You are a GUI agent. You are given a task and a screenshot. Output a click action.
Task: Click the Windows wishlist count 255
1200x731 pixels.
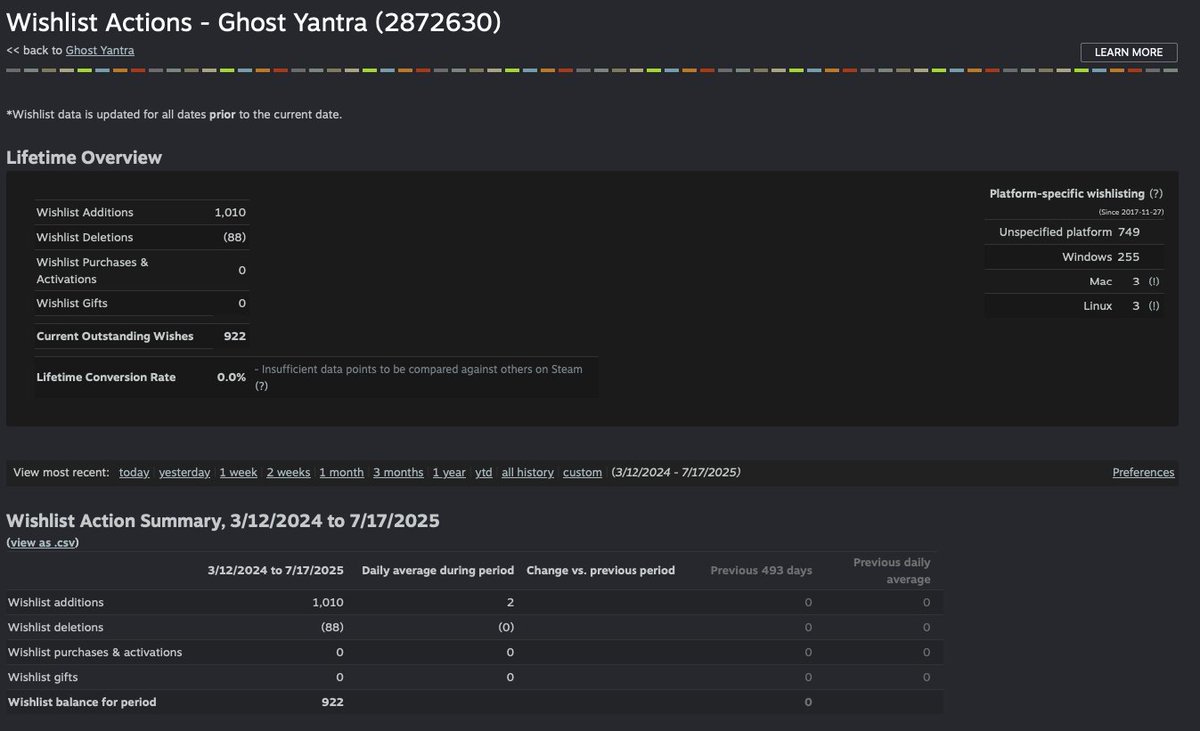(1129, 257)
